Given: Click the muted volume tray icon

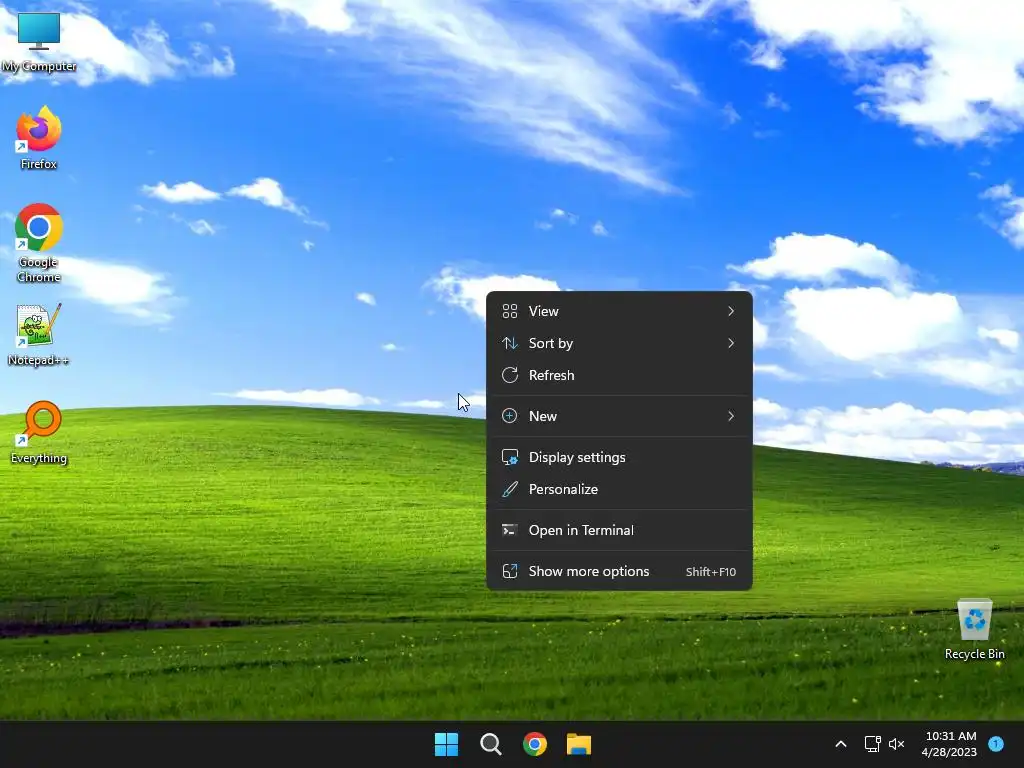Looking at the screenshot, I should coord(897,744).
